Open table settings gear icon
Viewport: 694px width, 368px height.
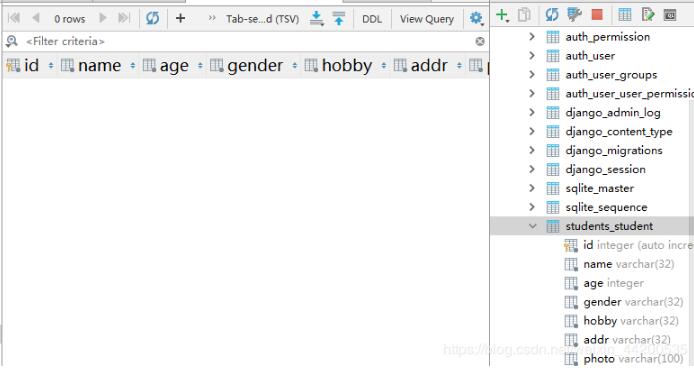[476, 18]
